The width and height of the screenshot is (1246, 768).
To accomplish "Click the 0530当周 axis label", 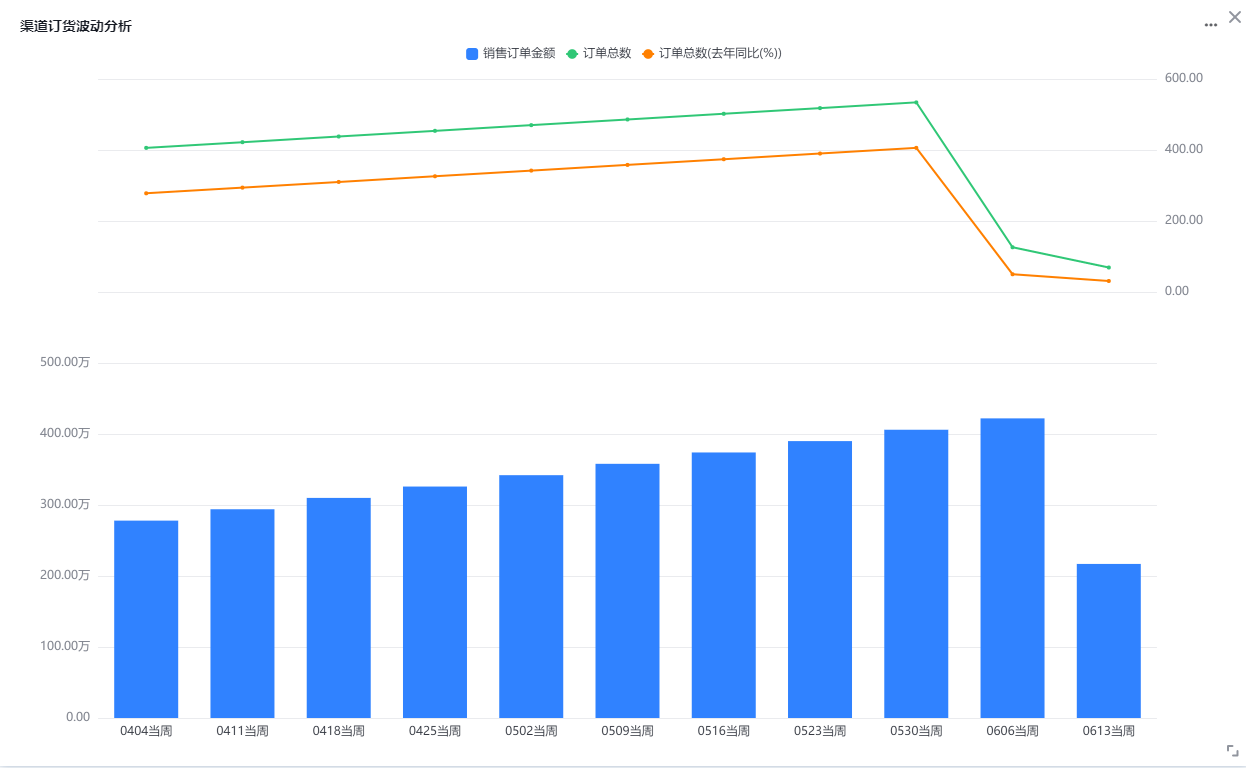I will (916, 731).
